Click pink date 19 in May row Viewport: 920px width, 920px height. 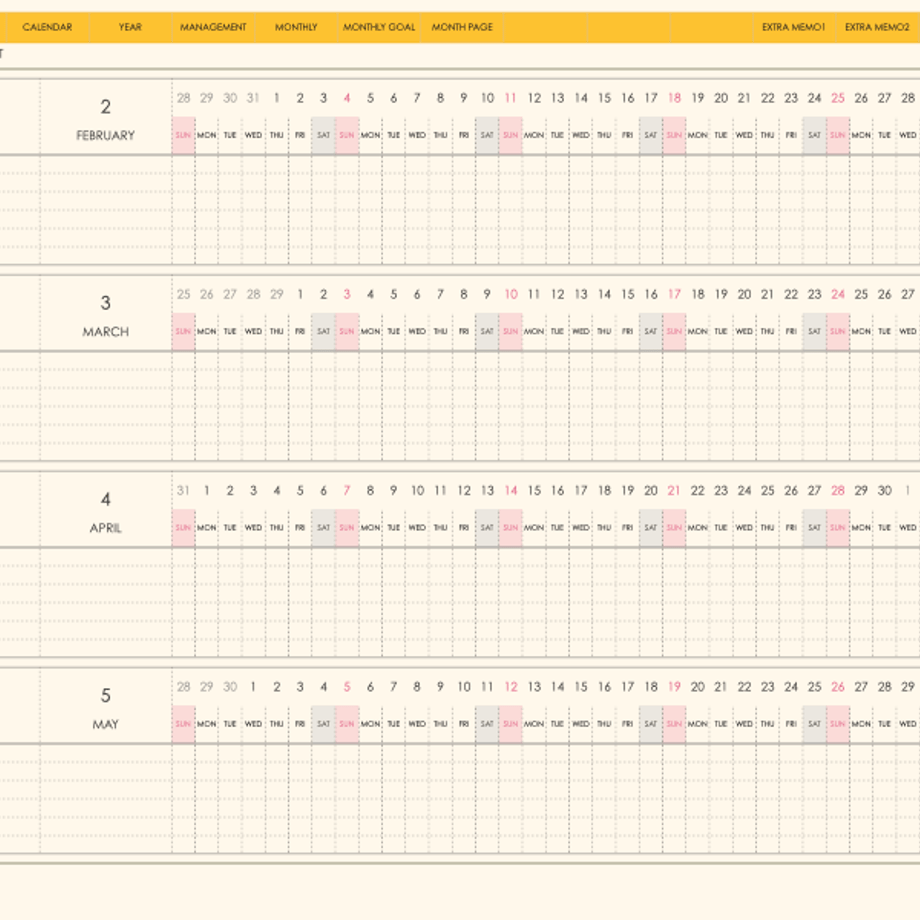click(x=674, y=687)
